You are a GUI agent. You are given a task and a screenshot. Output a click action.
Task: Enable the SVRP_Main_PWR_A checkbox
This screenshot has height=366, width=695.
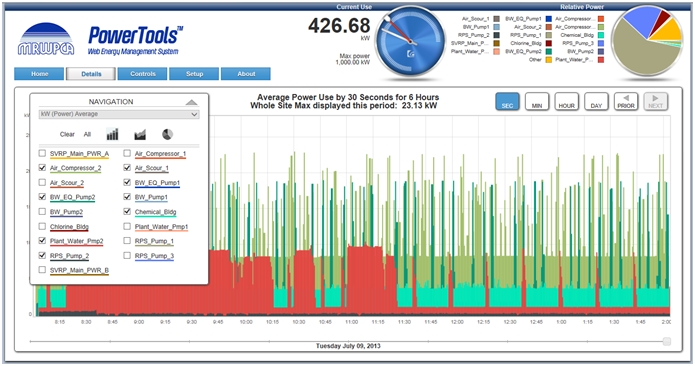coord(42,153)
